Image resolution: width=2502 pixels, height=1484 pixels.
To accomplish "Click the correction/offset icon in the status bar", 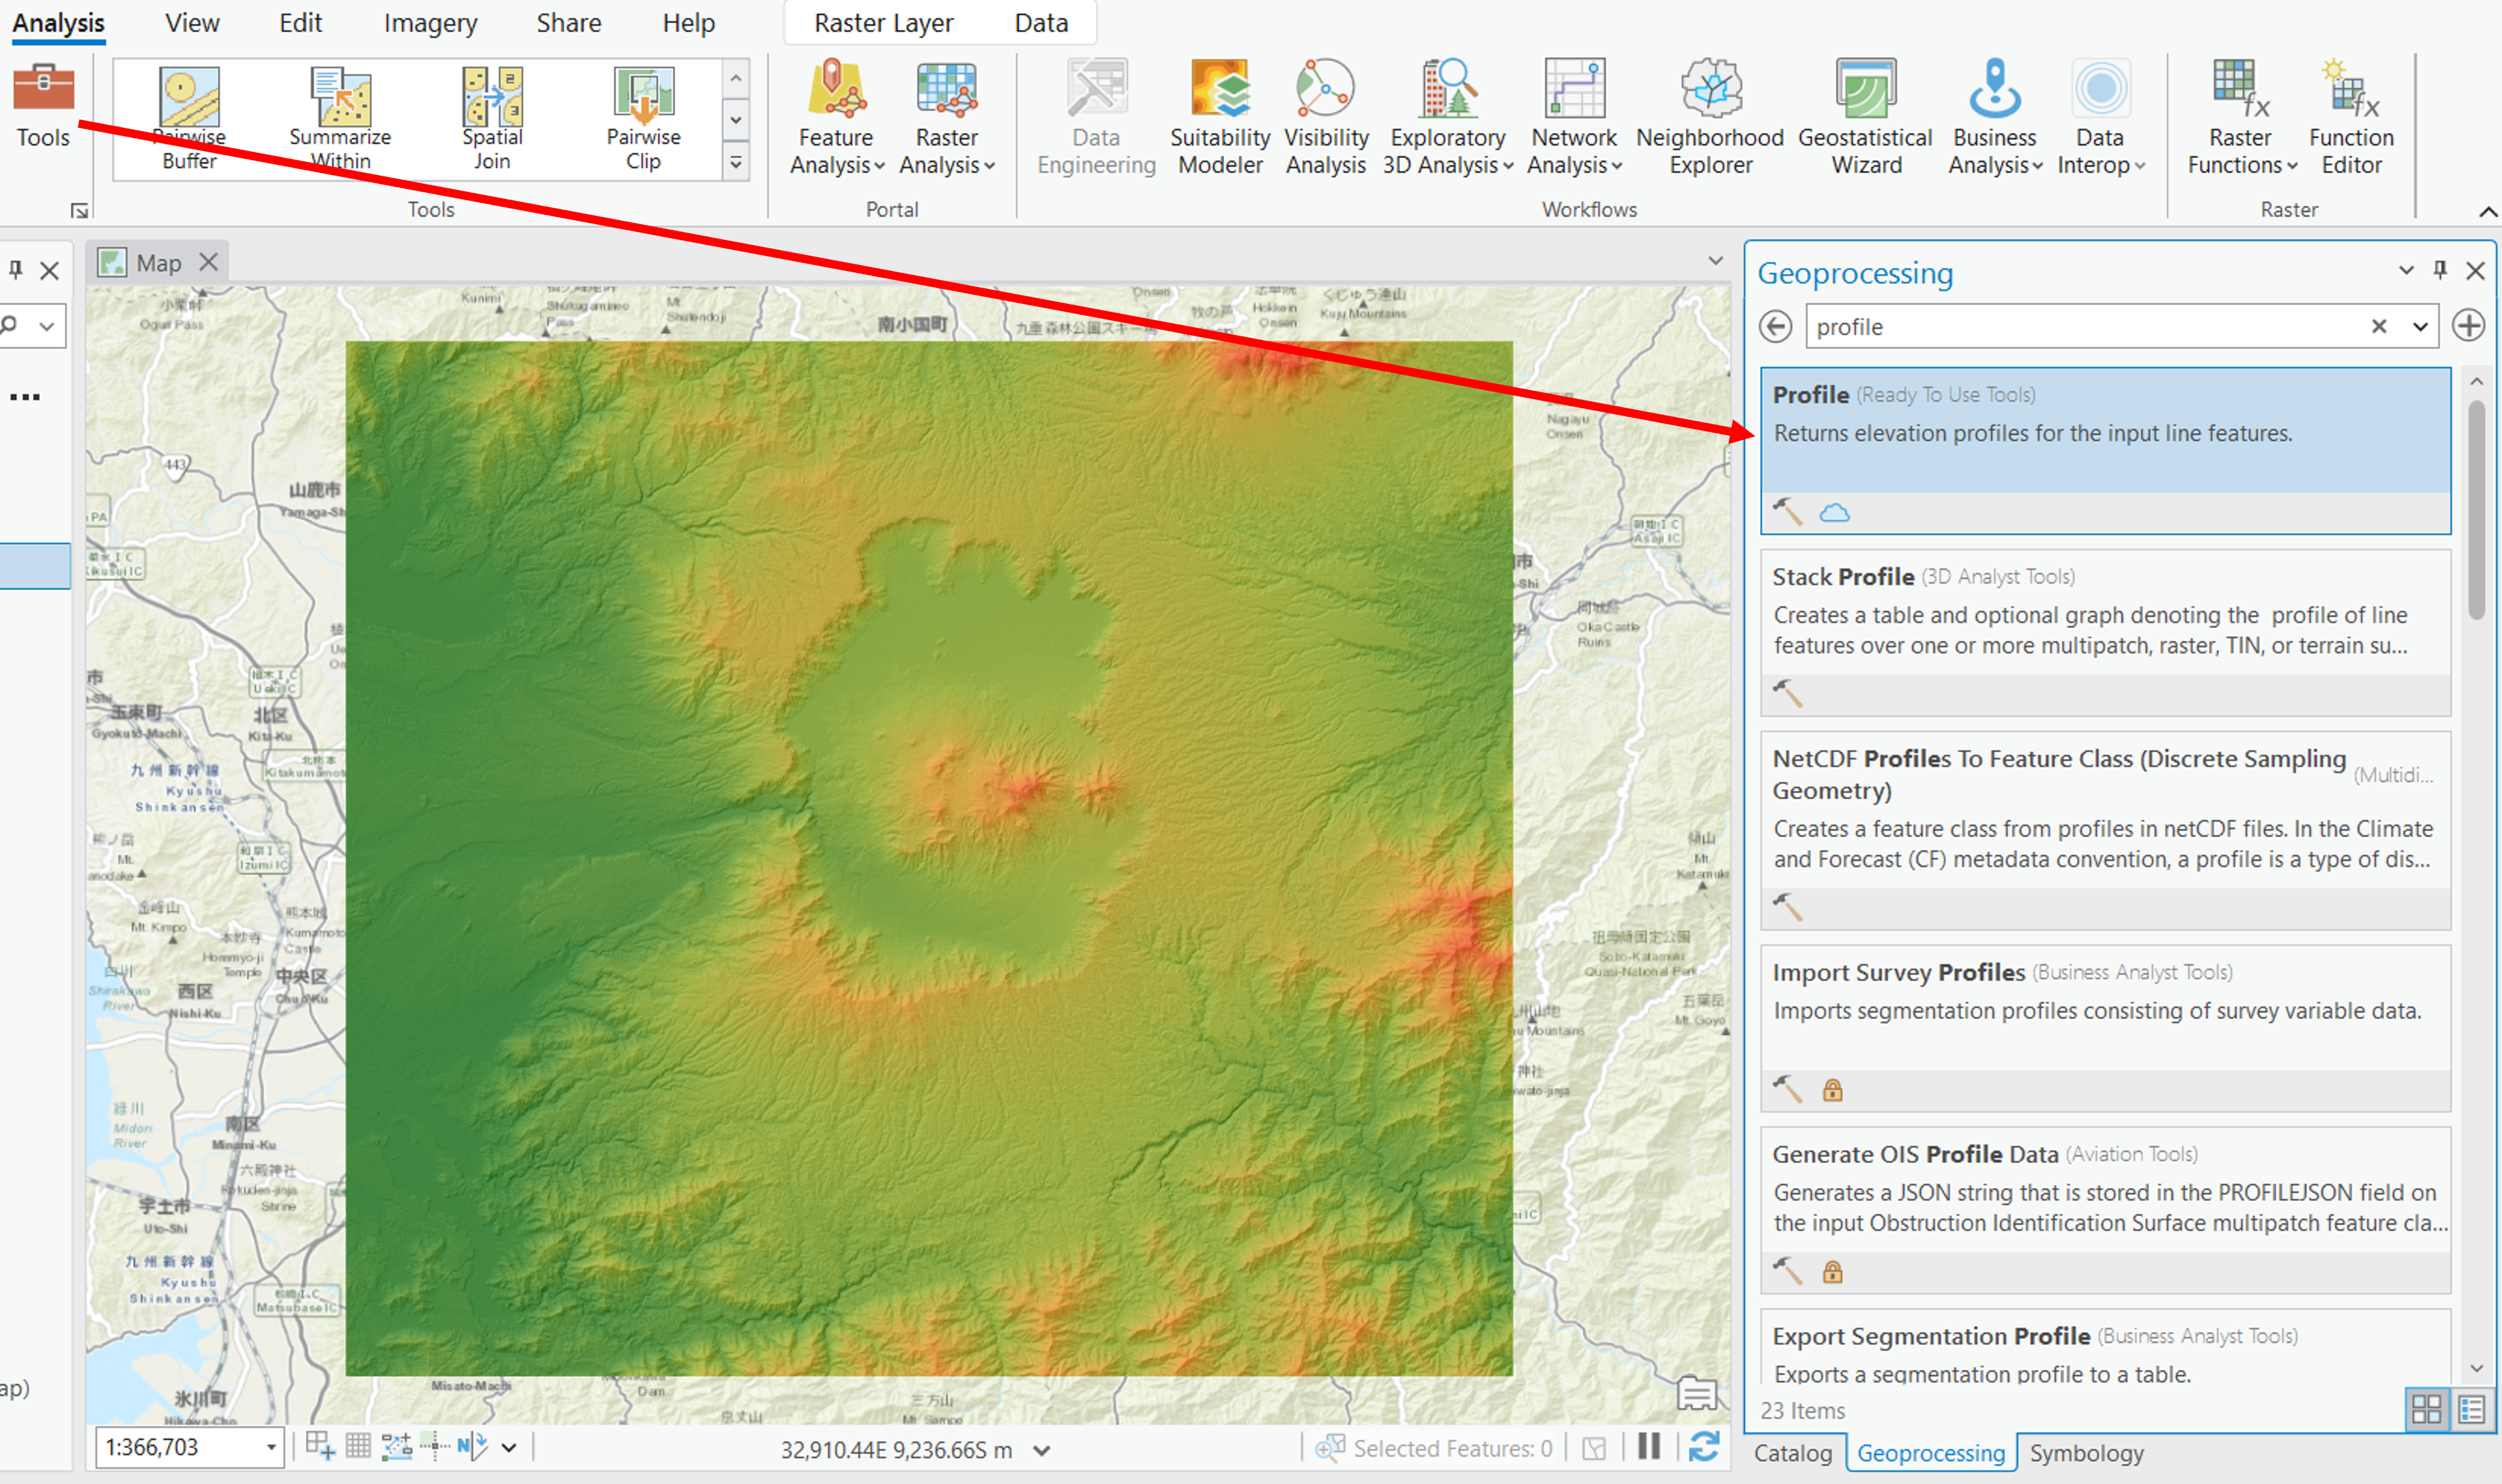I will point(435,1446).
